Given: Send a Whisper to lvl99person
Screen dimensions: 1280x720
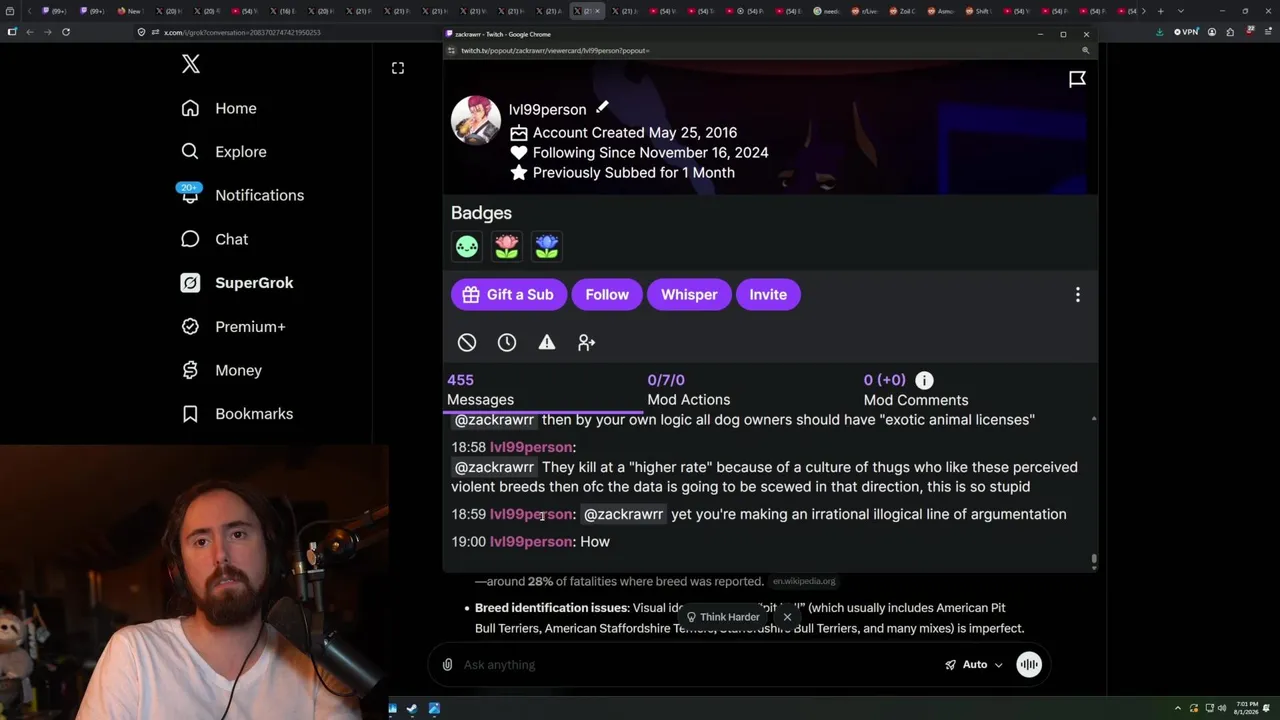Looking at the screenshot, I should point(689,295).
